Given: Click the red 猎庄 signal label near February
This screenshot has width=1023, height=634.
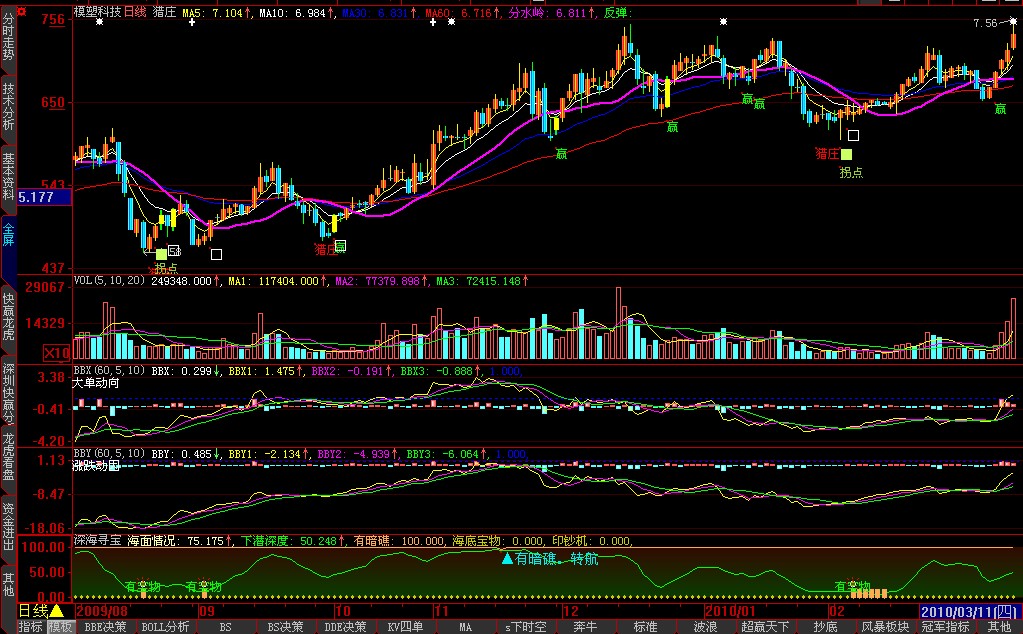Looking at the screenshot, I should (x=827, y=154).
